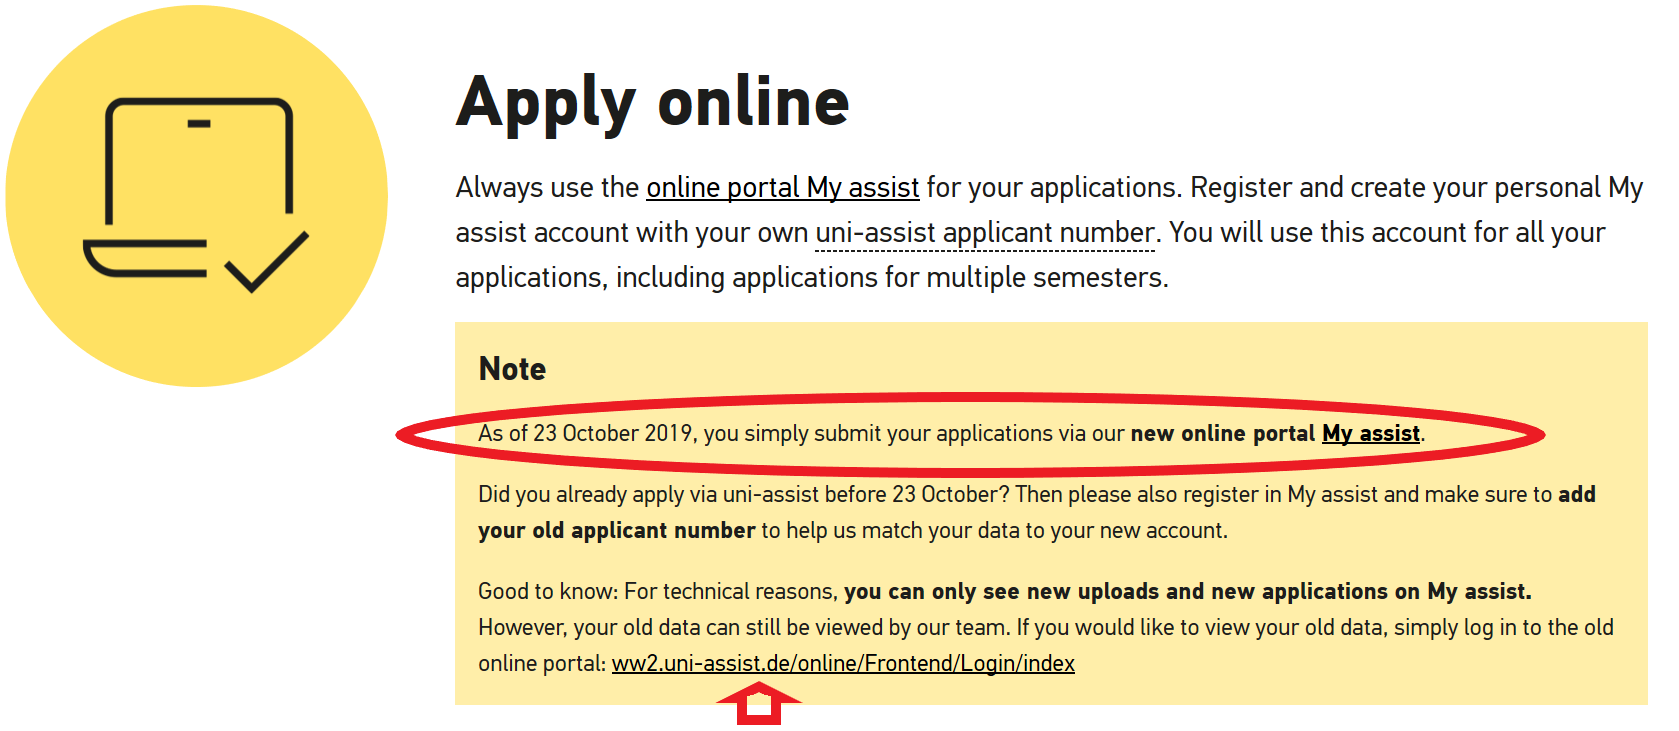The image size is (1679, 731).
Task: Click the bold "your old applicant number" text
Action: (616, 530)
